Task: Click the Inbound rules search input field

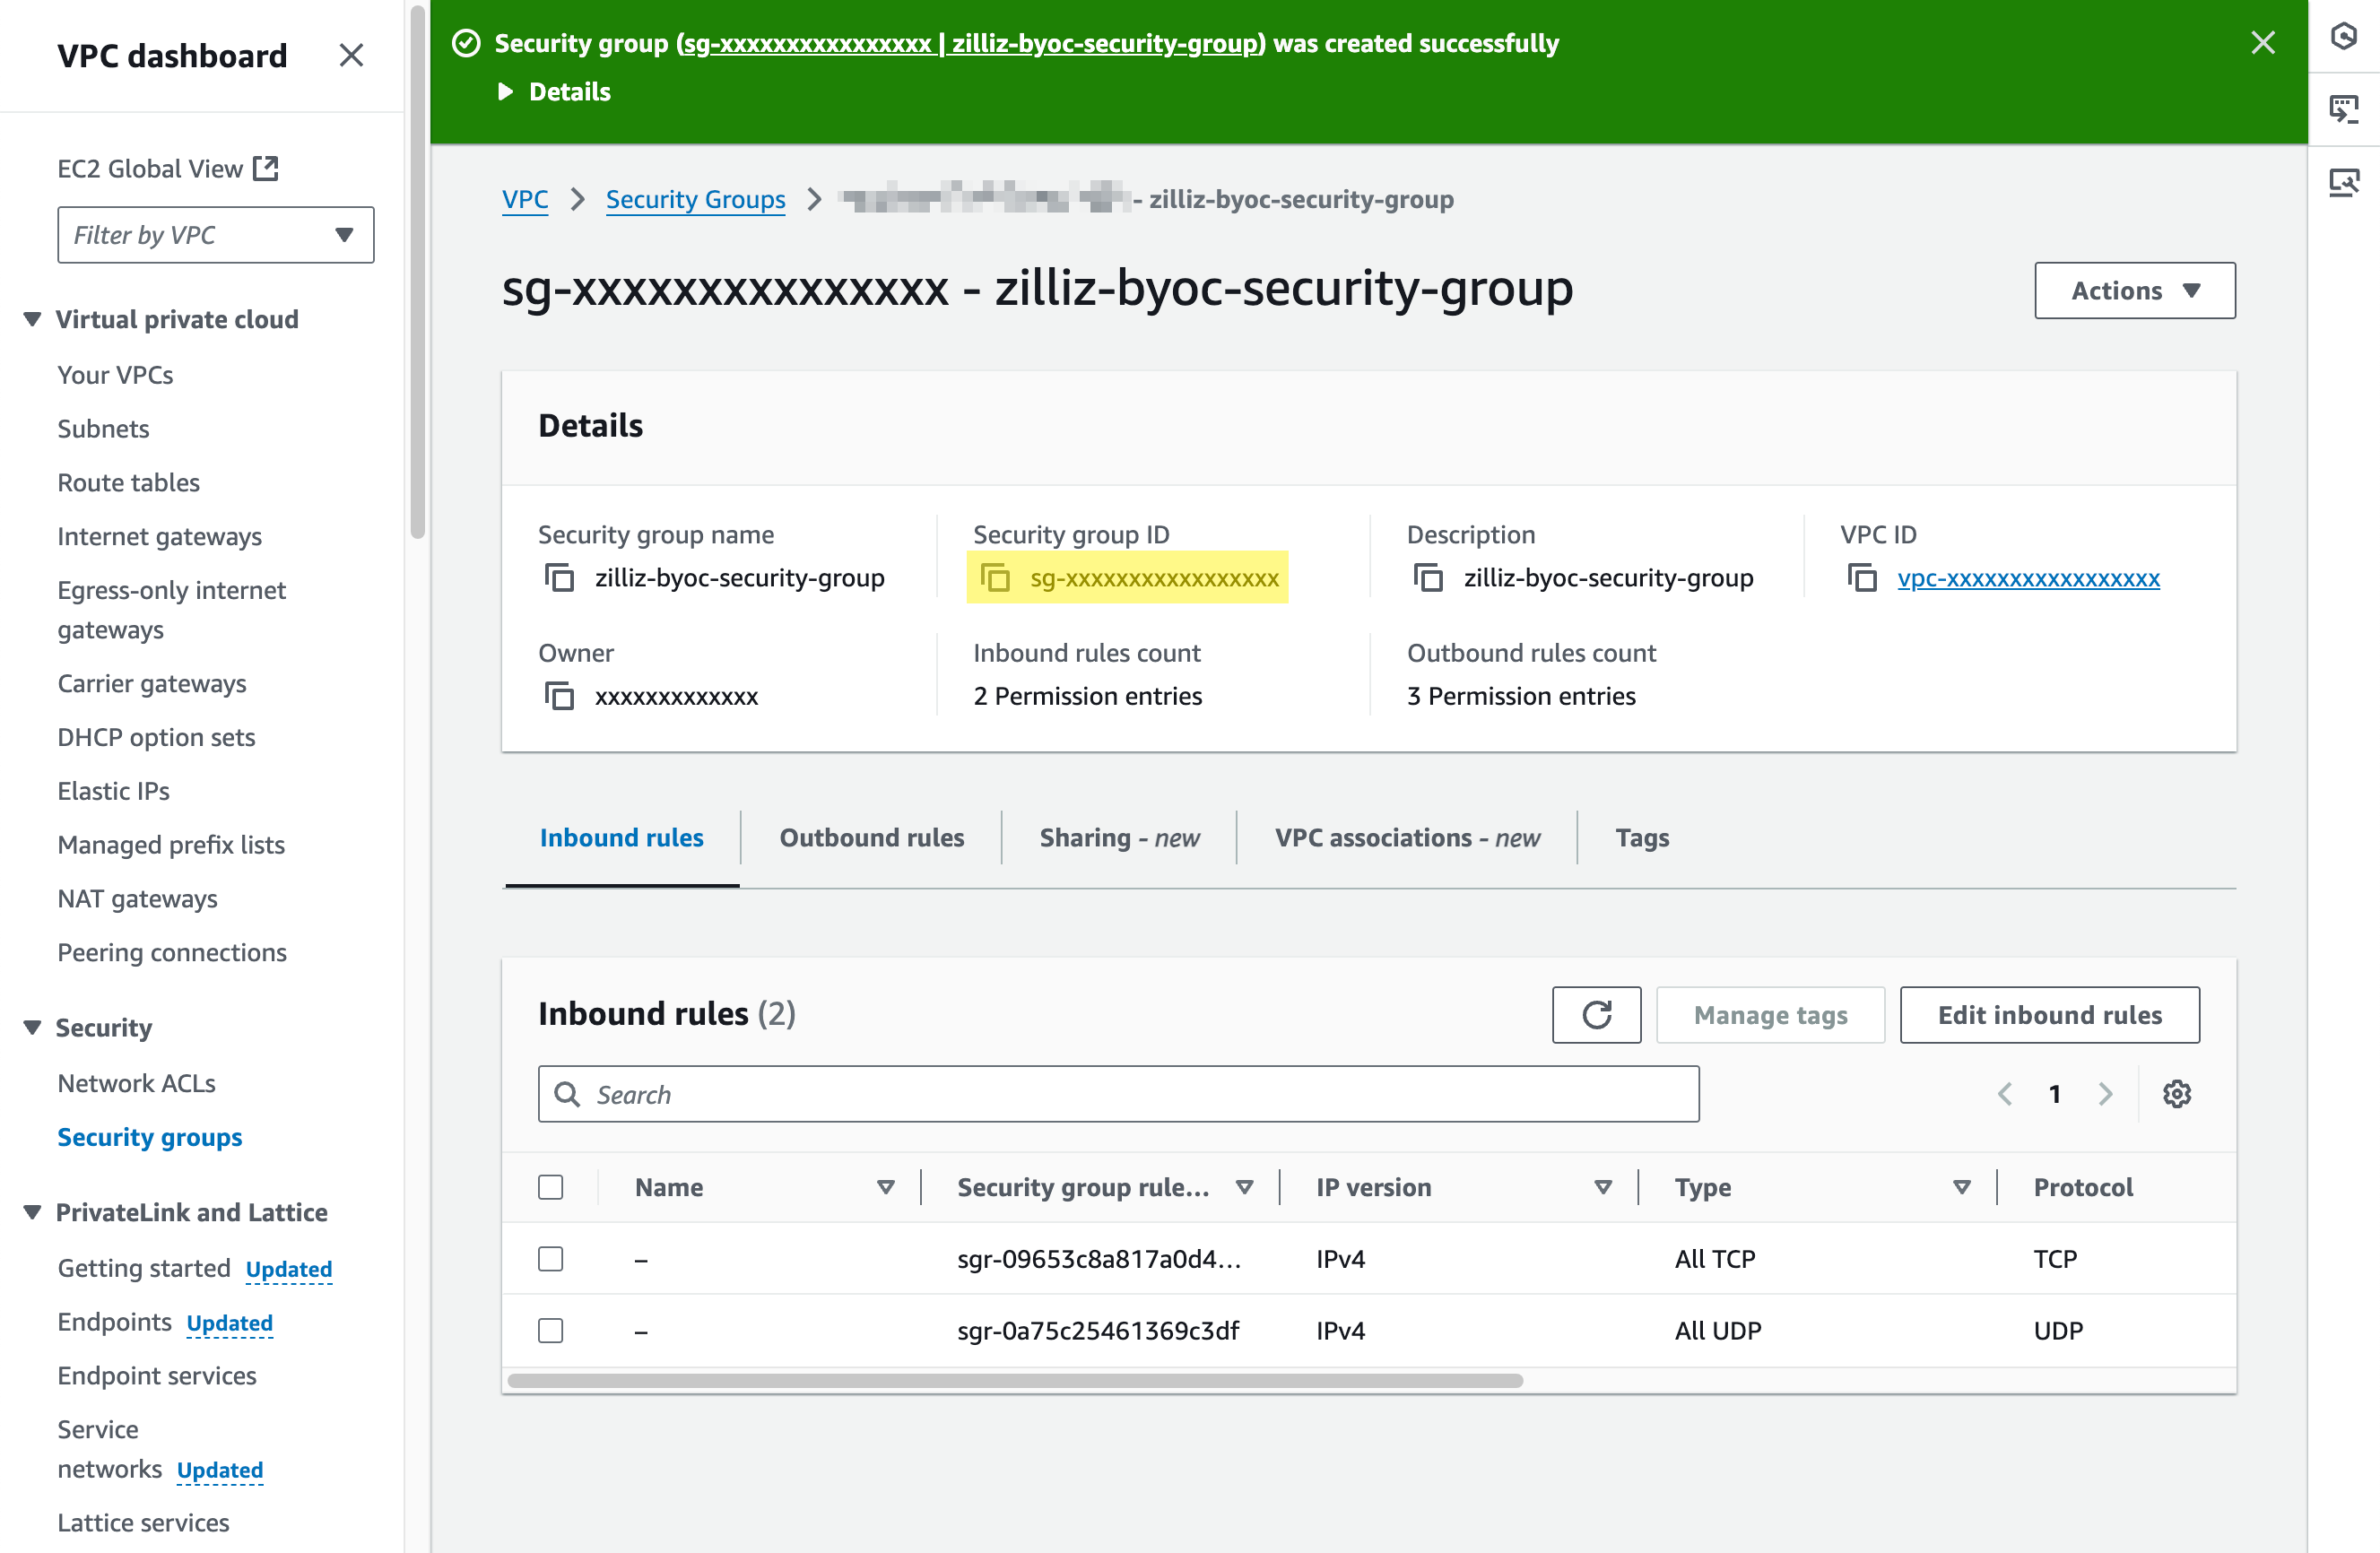Action: [x=1117, y=1095]
